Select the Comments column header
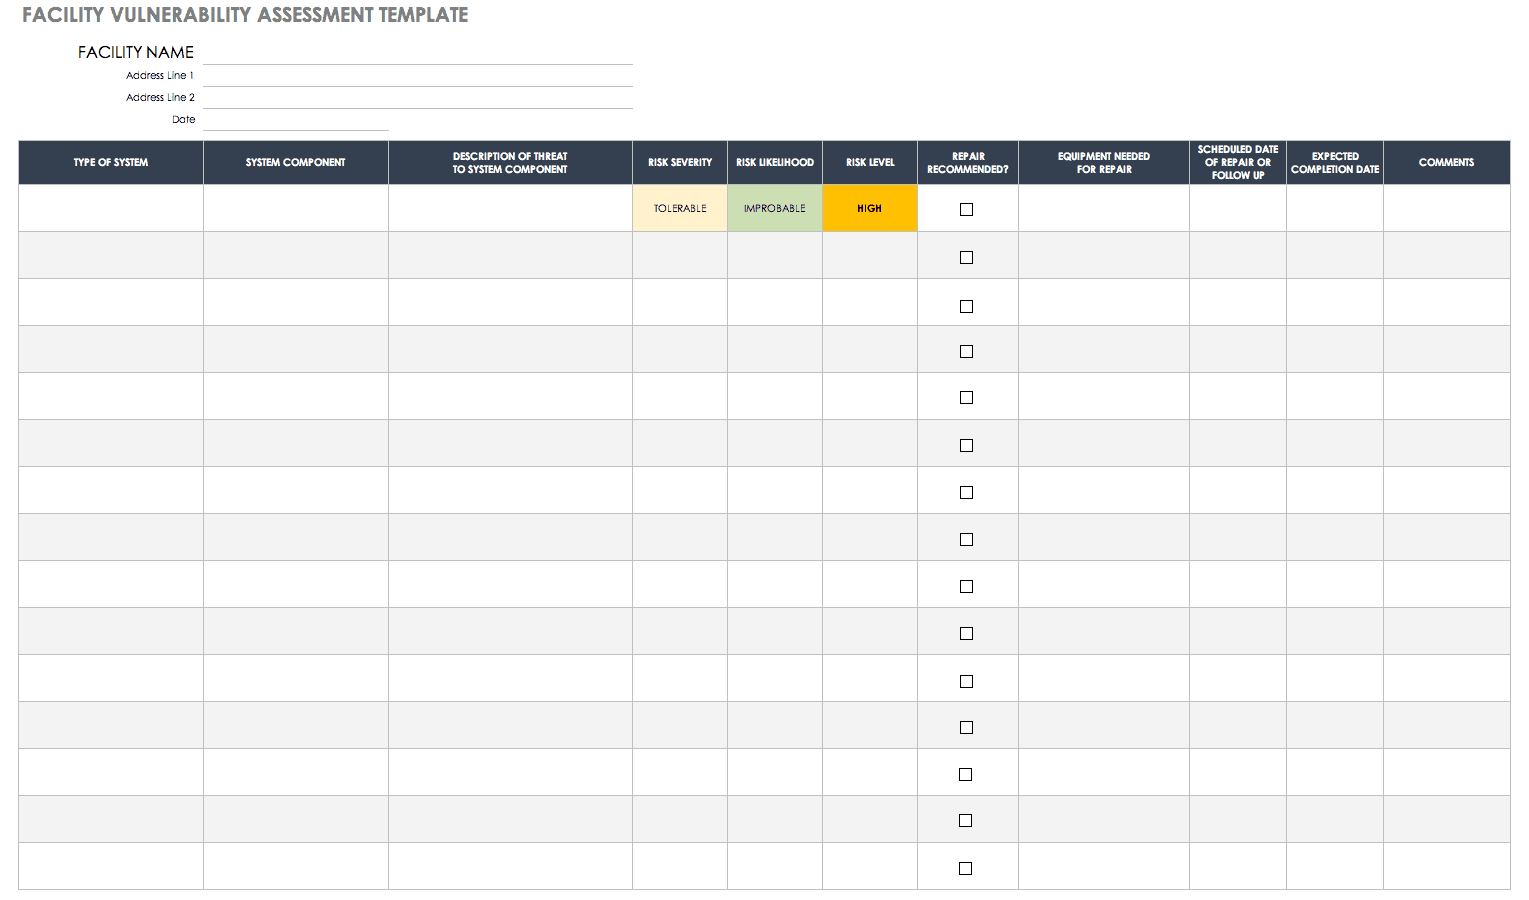The height and width of the screenshot is (900, 1529). (1446, 162)
